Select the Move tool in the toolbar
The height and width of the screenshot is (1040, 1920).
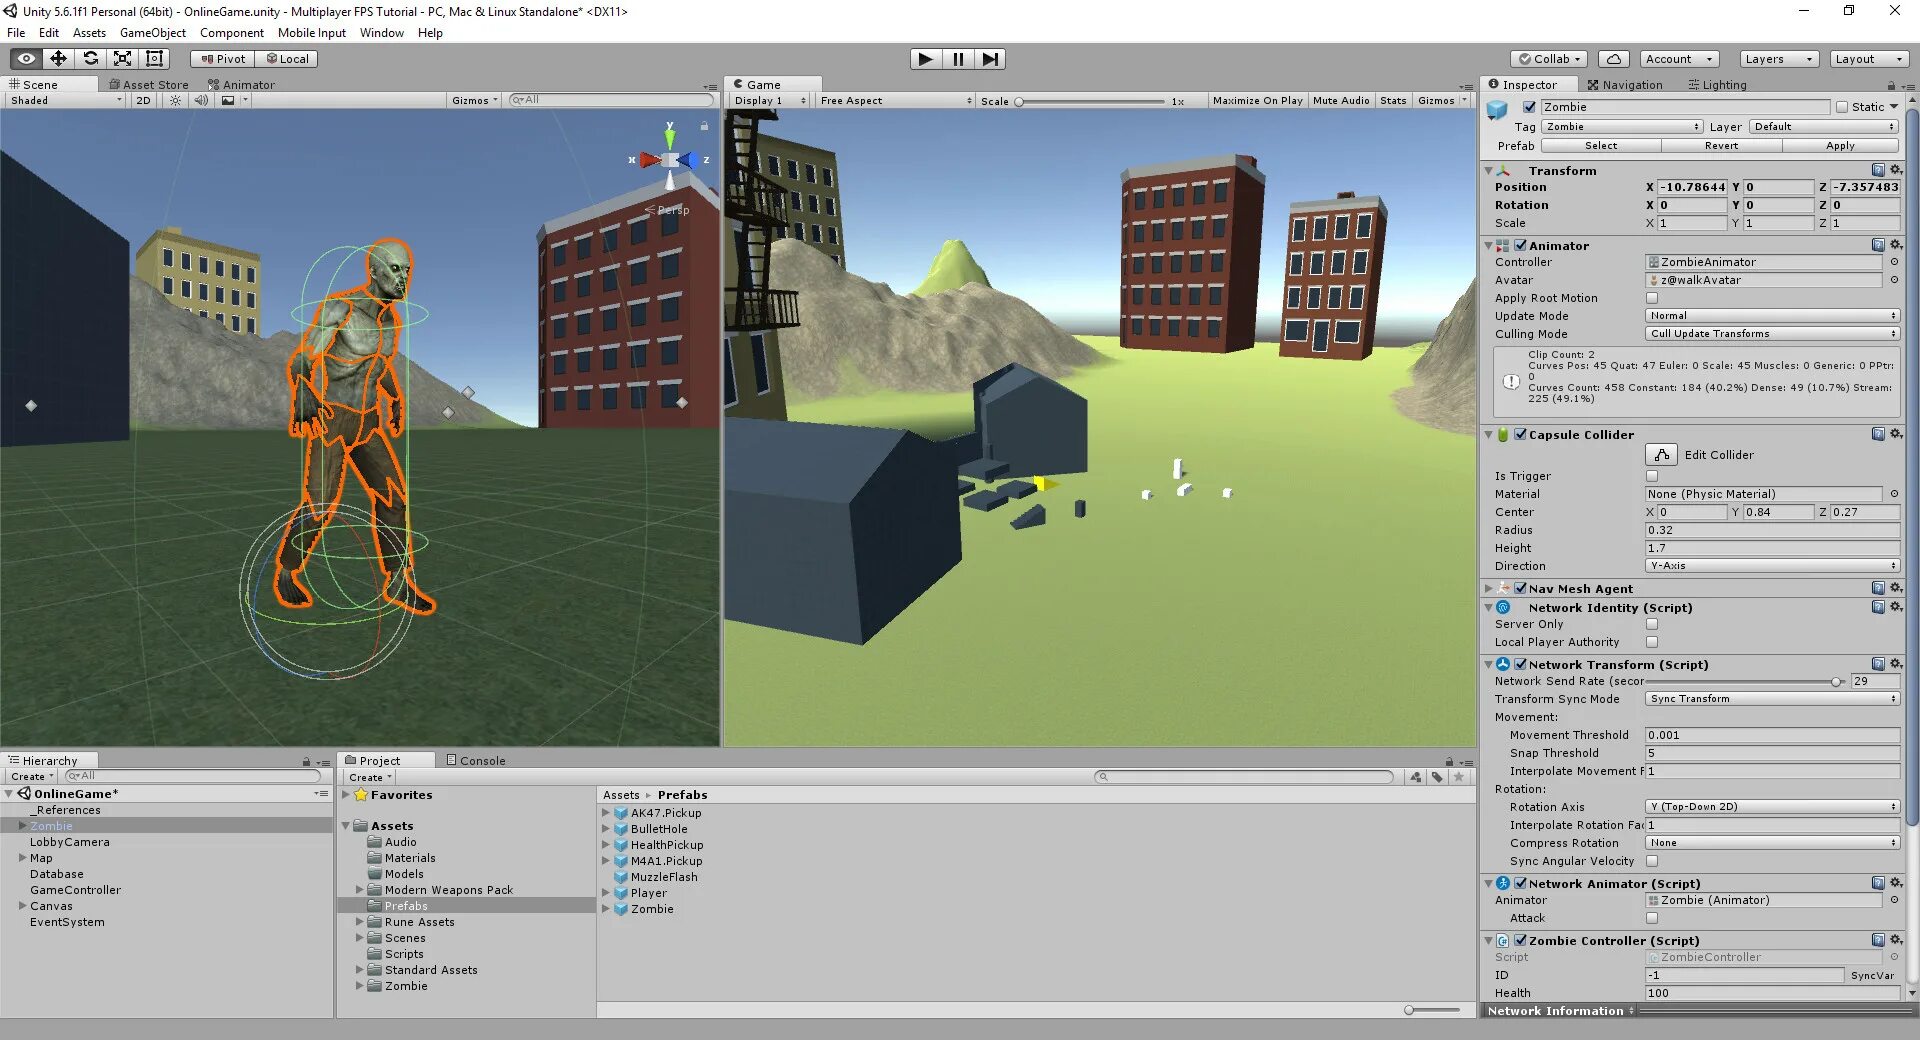pyautogui.click(x=58, y=58)
